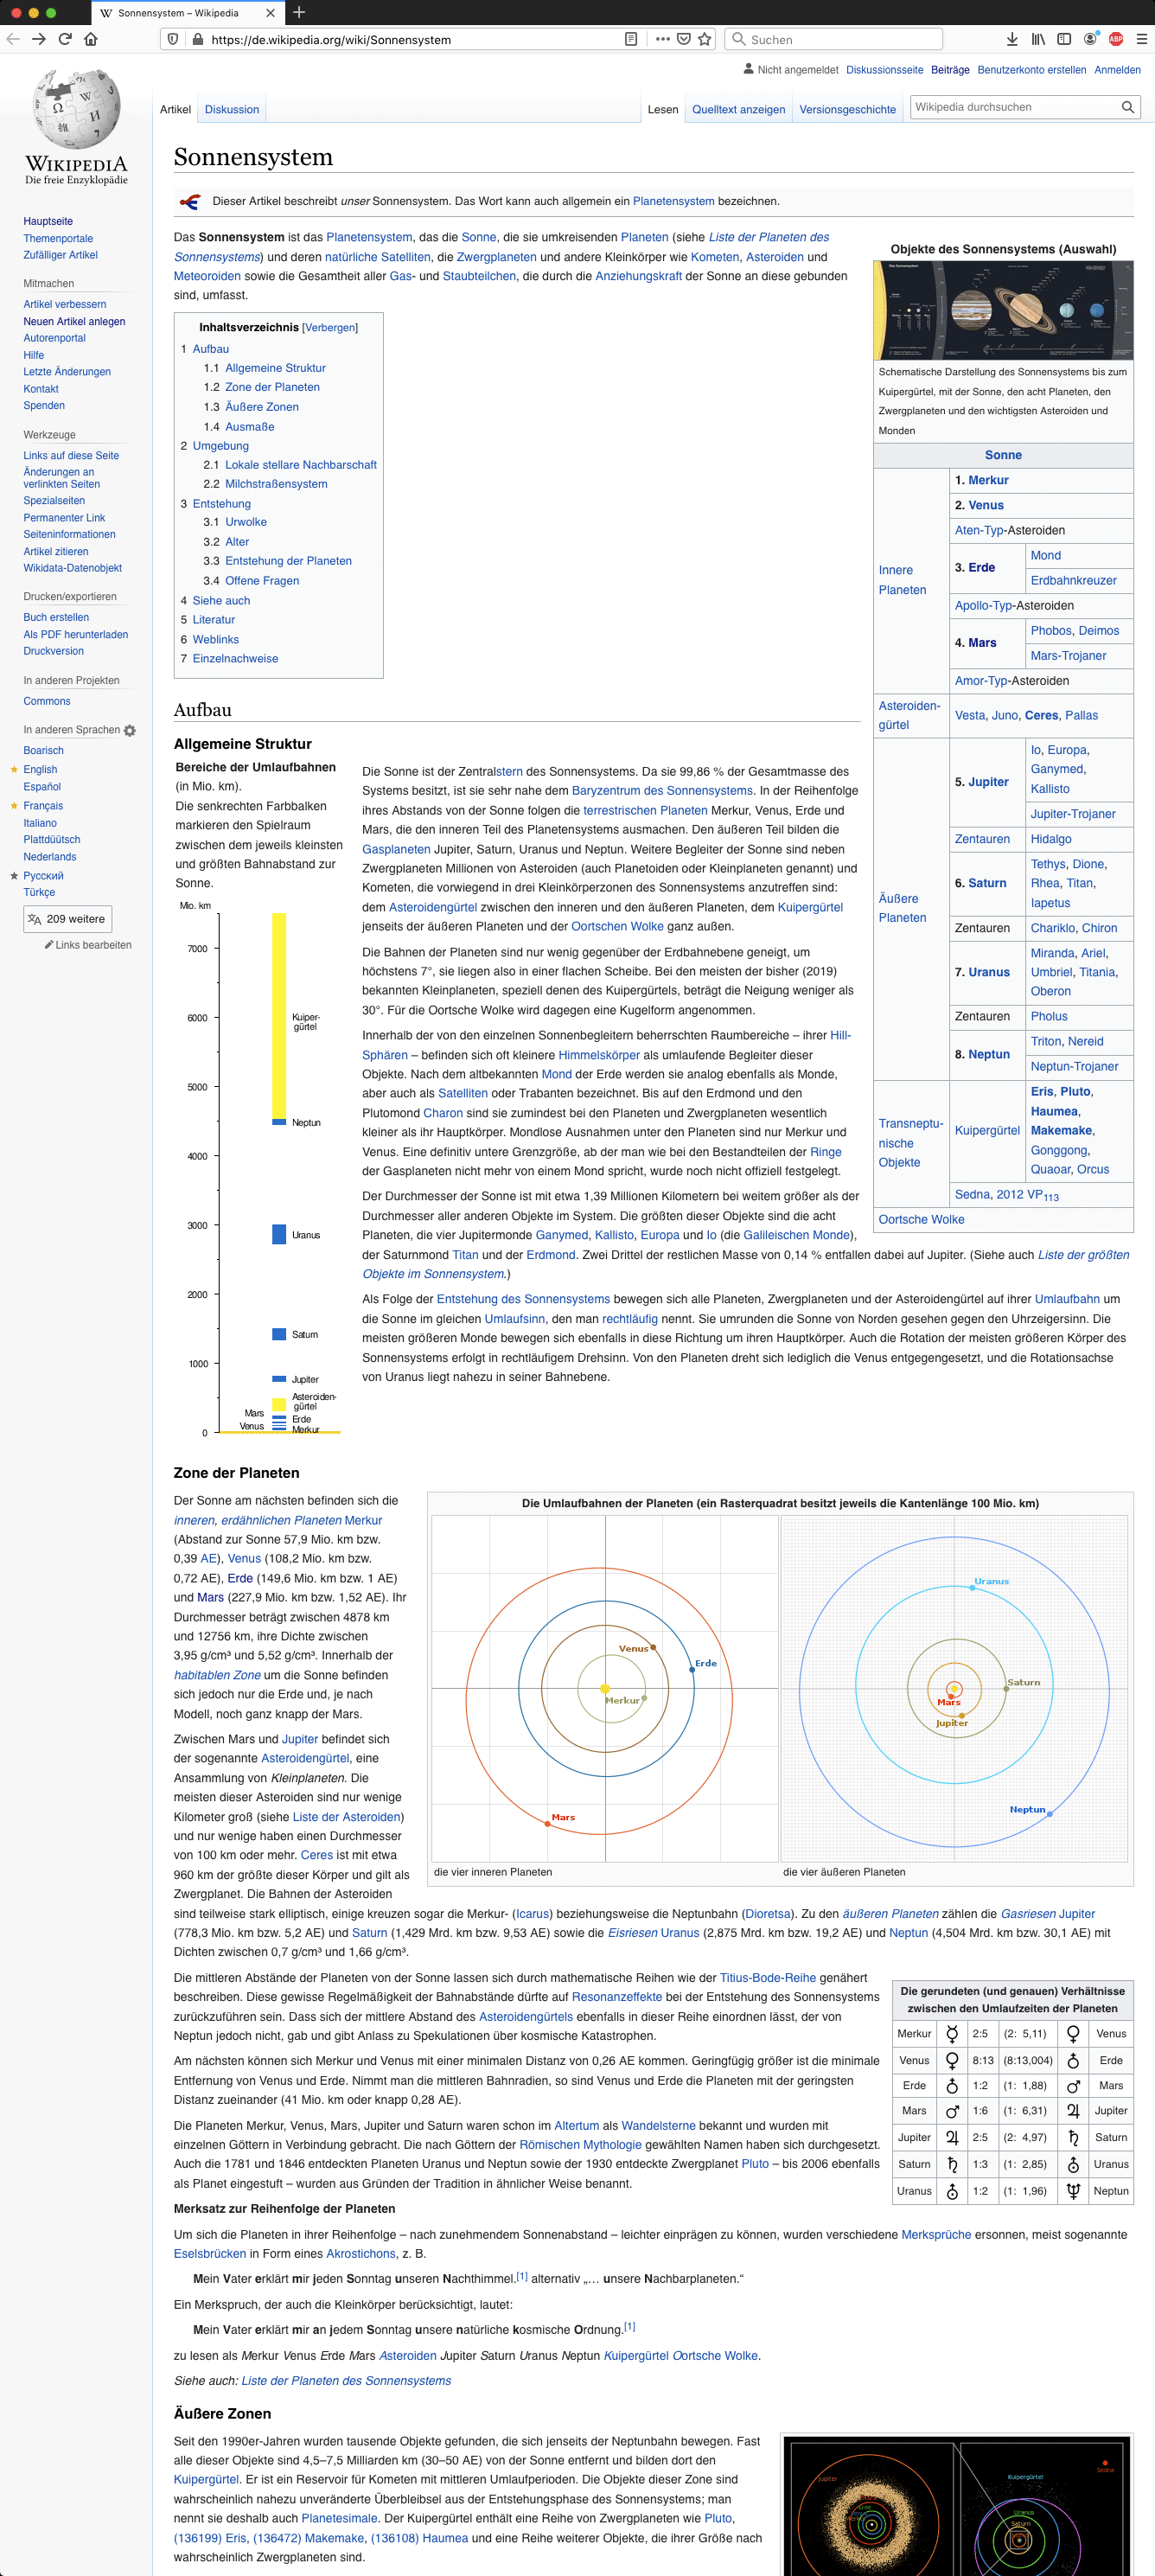Click into the Firefox Suchen search box
Image resolution: width=1155 pixels, height=2576 pixels.
pos(834,39)
